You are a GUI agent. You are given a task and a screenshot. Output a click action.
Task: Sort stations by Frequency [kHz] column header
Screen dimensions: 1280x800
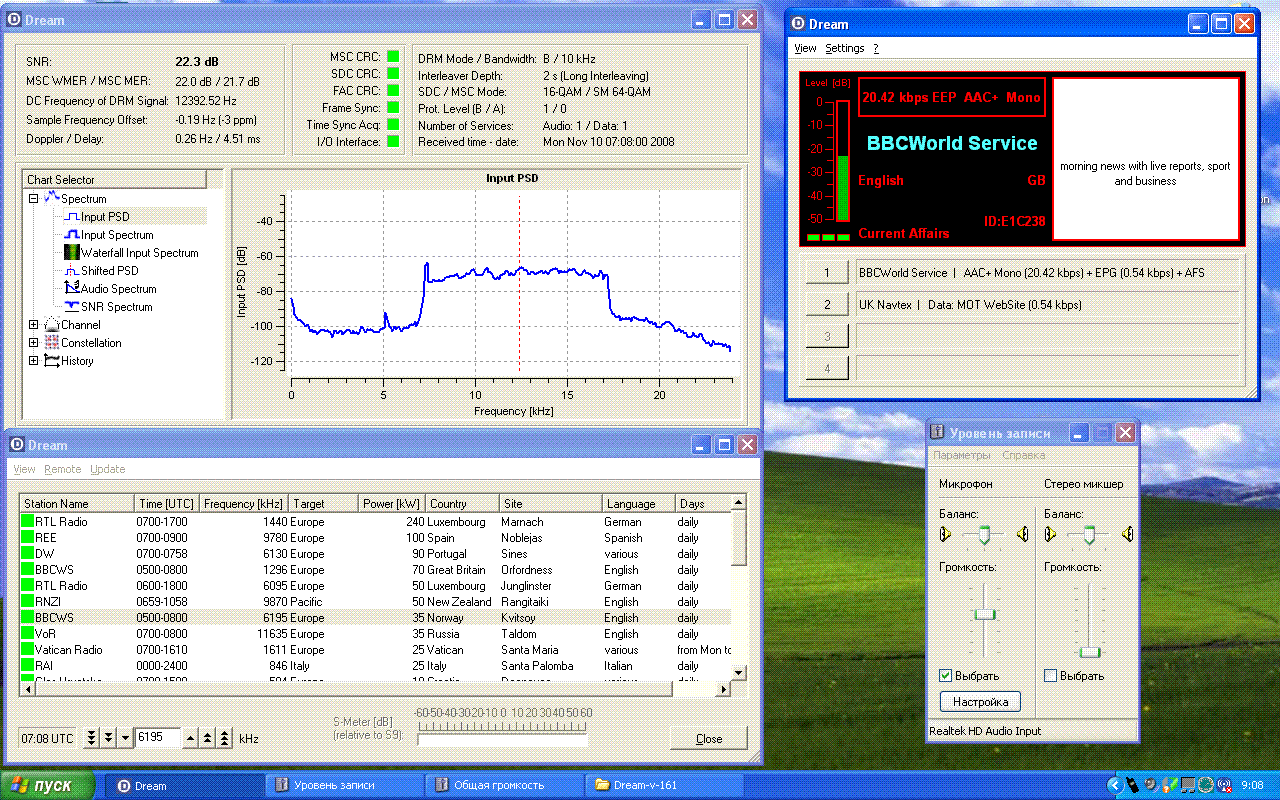pos(242,504)
